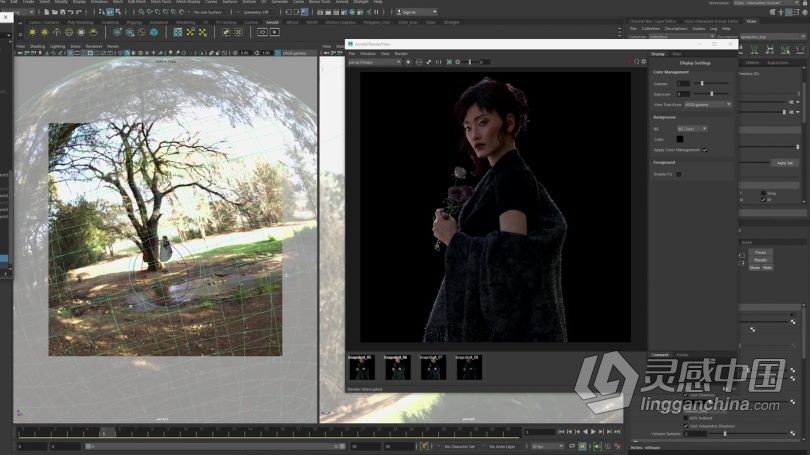Select the Snapshot_08 thumbnail

coord(469,368)
